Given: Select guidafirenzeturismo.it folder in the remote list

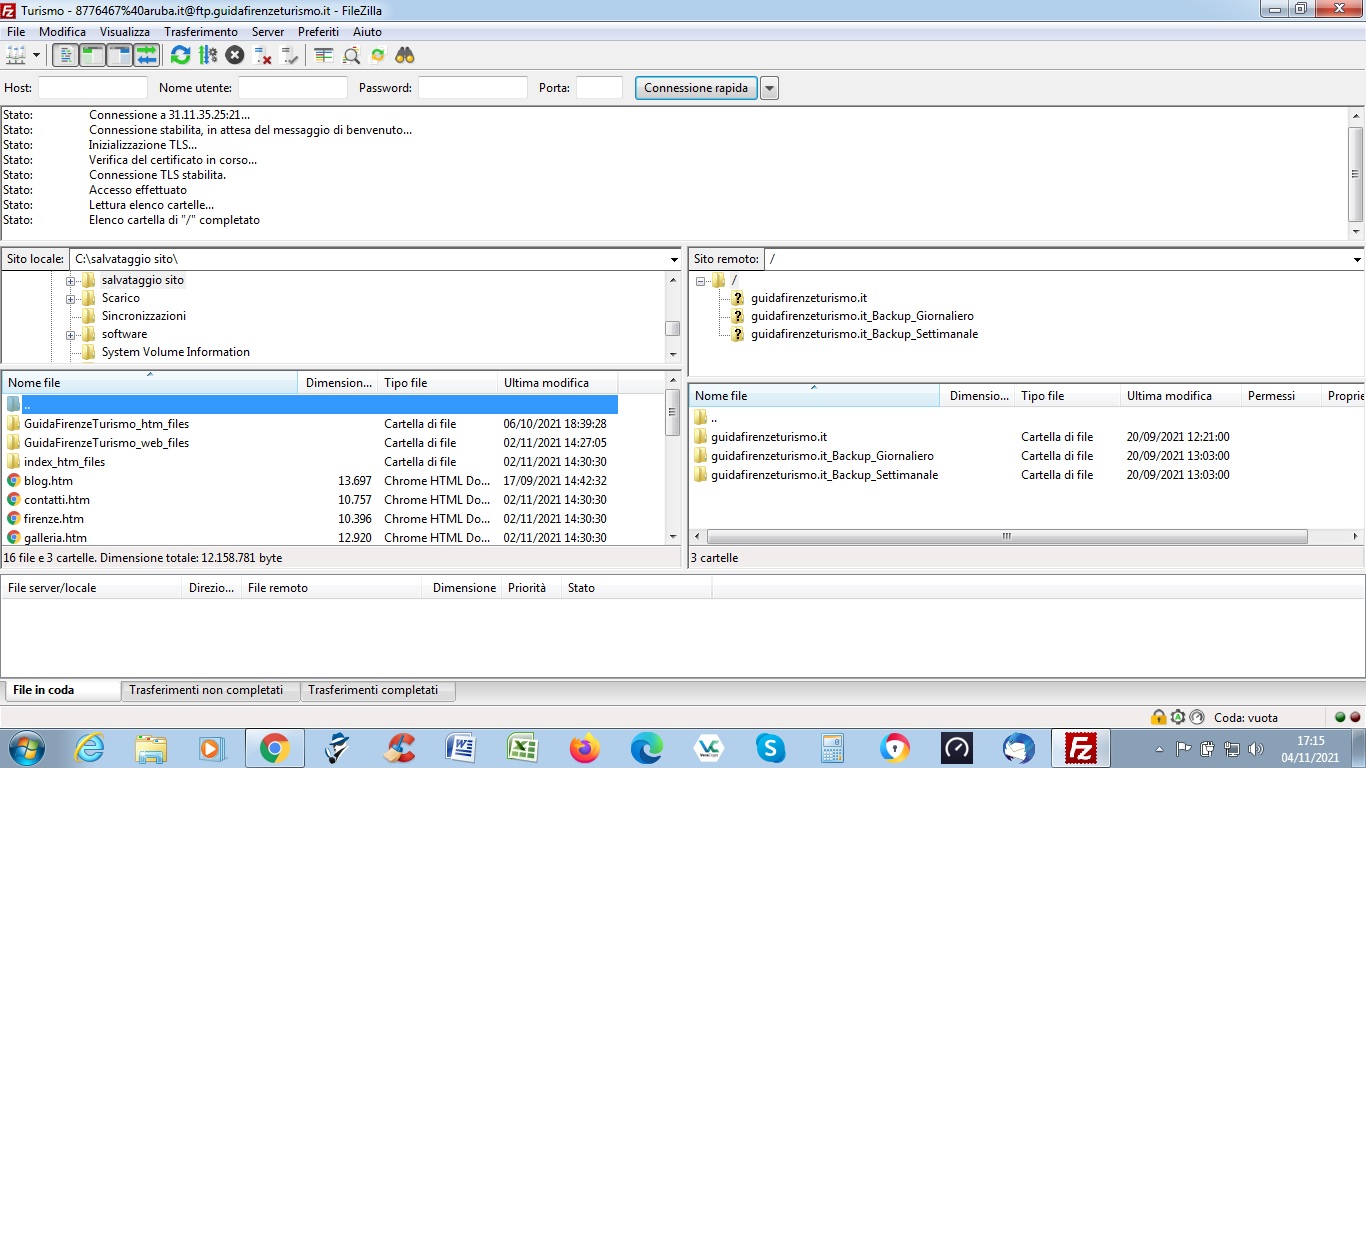Looking at the screenshot, I should pyautogui.click(x=769, y=437).
